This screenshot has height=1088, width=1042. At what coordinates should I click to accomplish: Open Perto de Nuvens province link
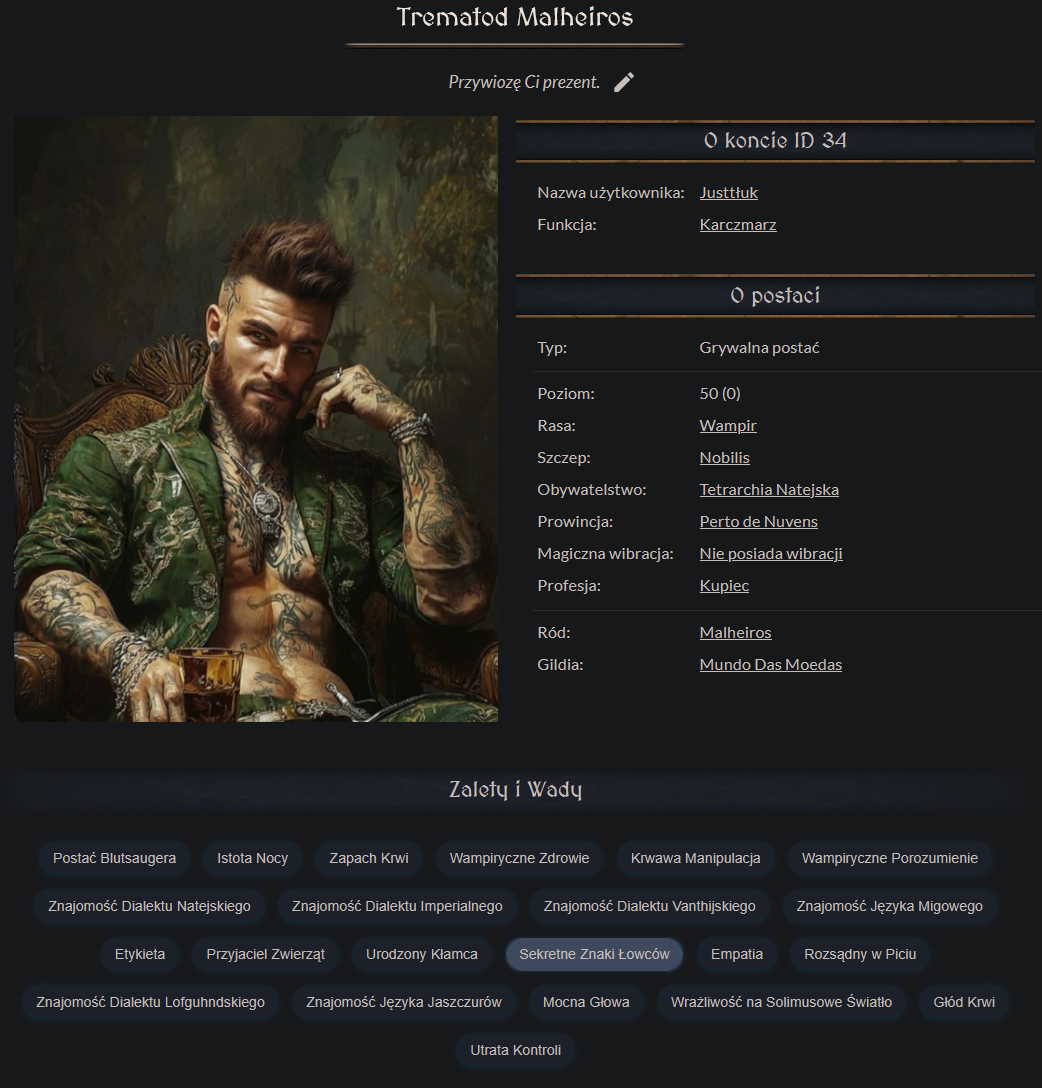pos(758,521)
